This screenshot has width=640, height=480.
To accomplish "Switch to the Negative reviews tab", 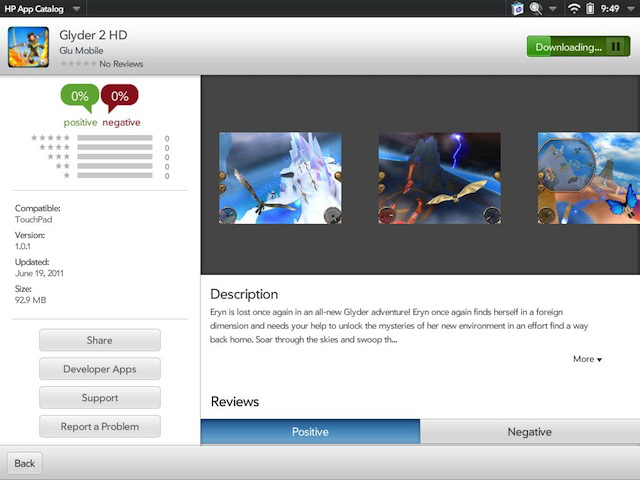I will [530, 431].
